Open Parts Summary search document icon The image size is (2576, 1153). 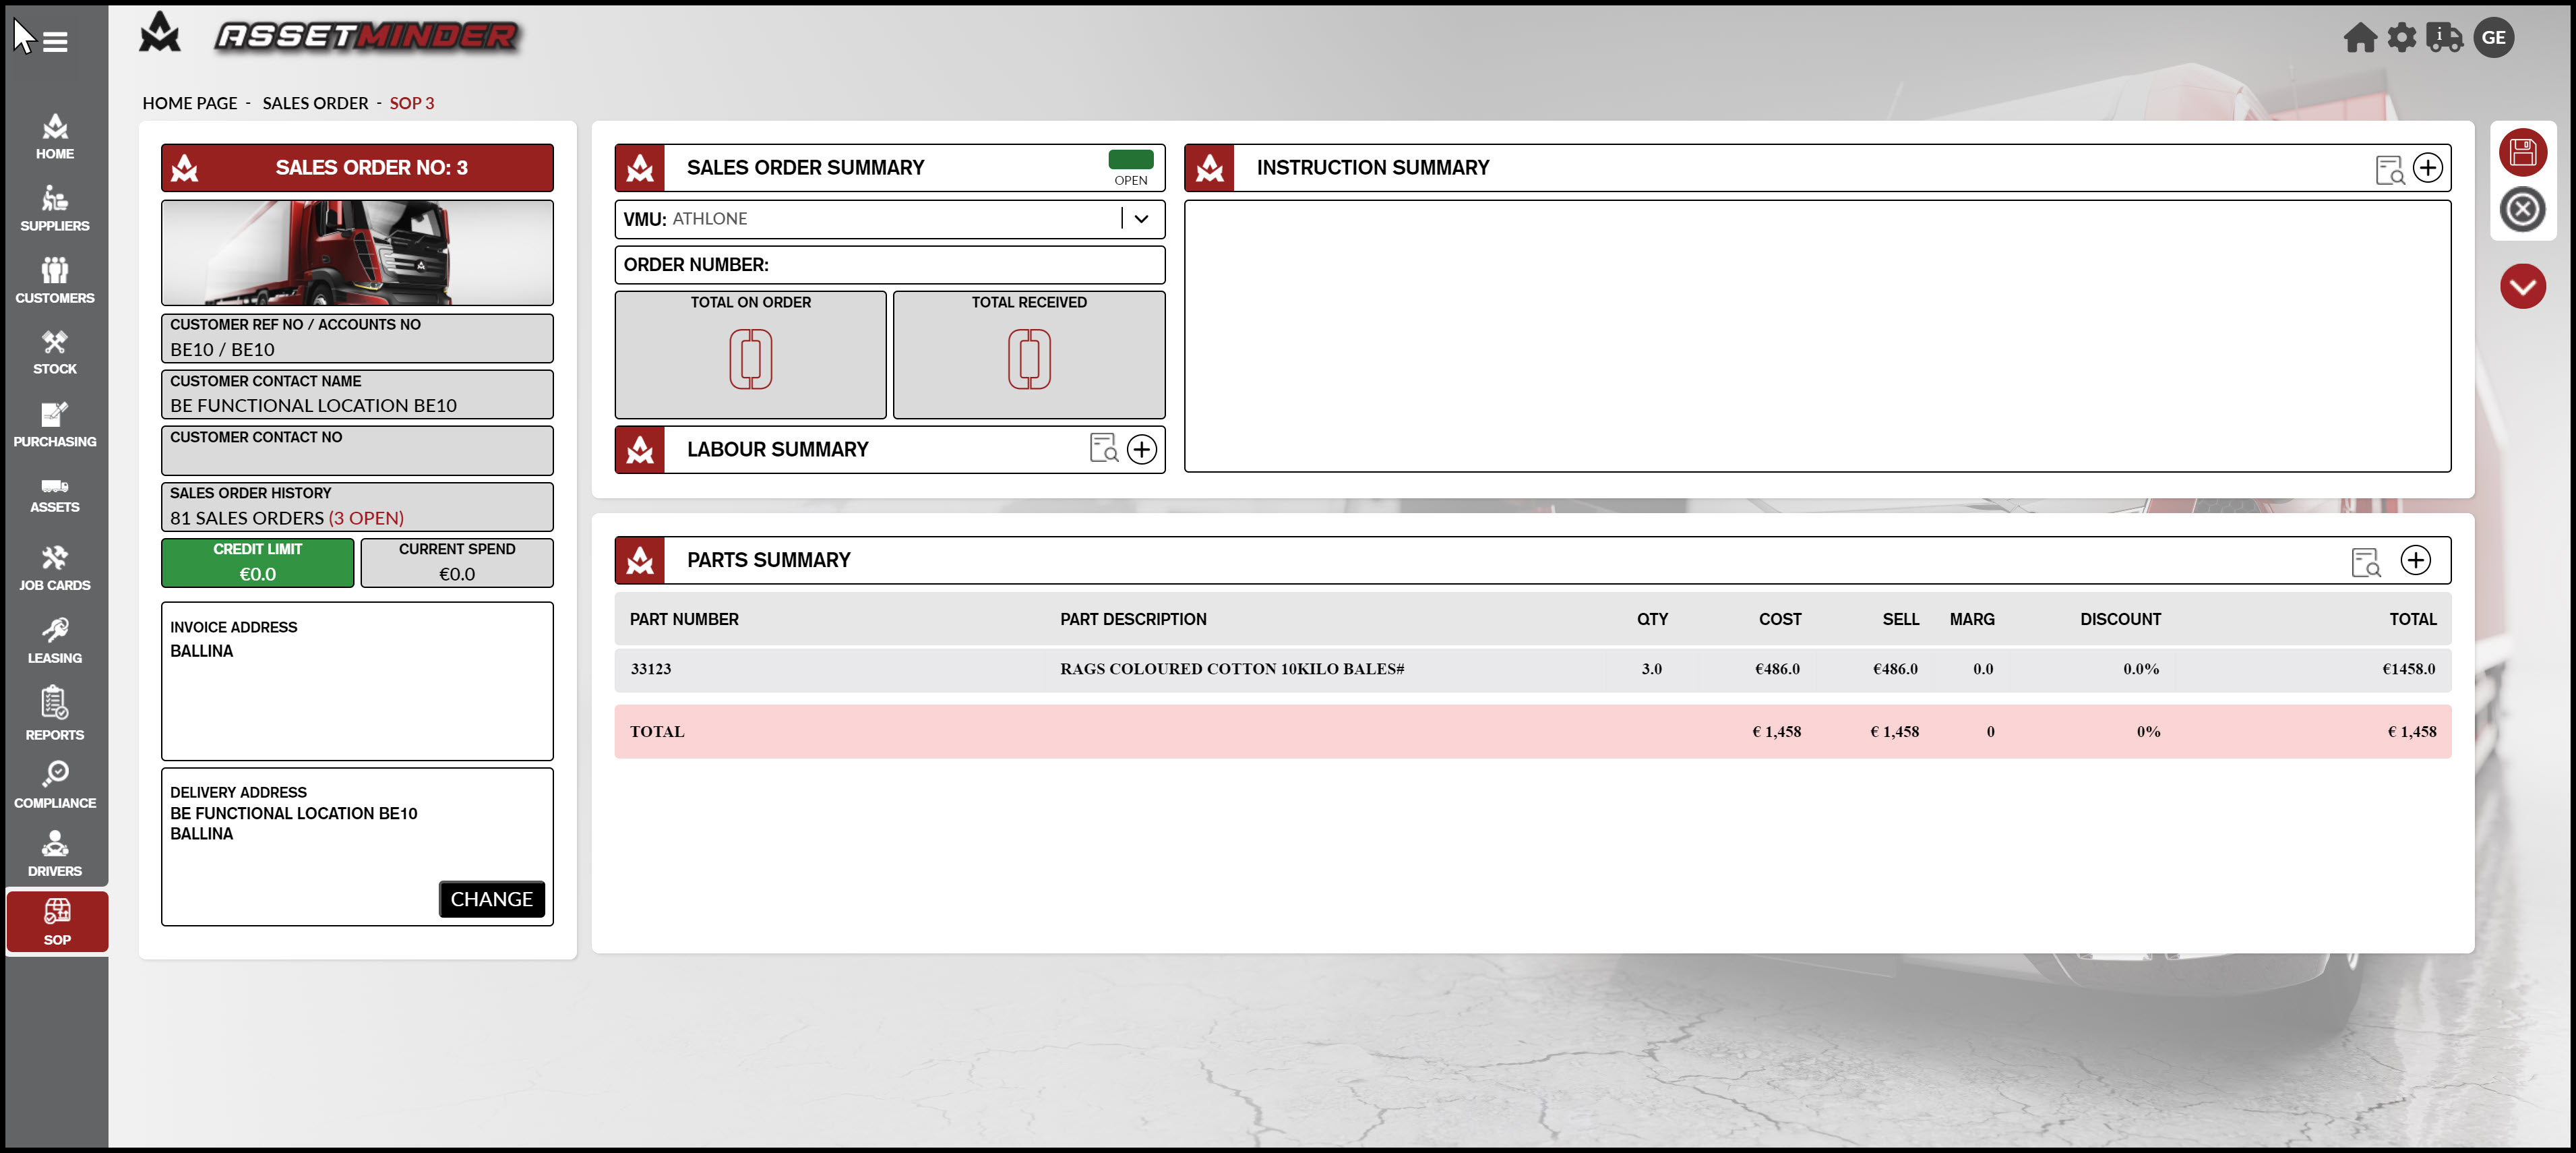(x=2365, y=562)
